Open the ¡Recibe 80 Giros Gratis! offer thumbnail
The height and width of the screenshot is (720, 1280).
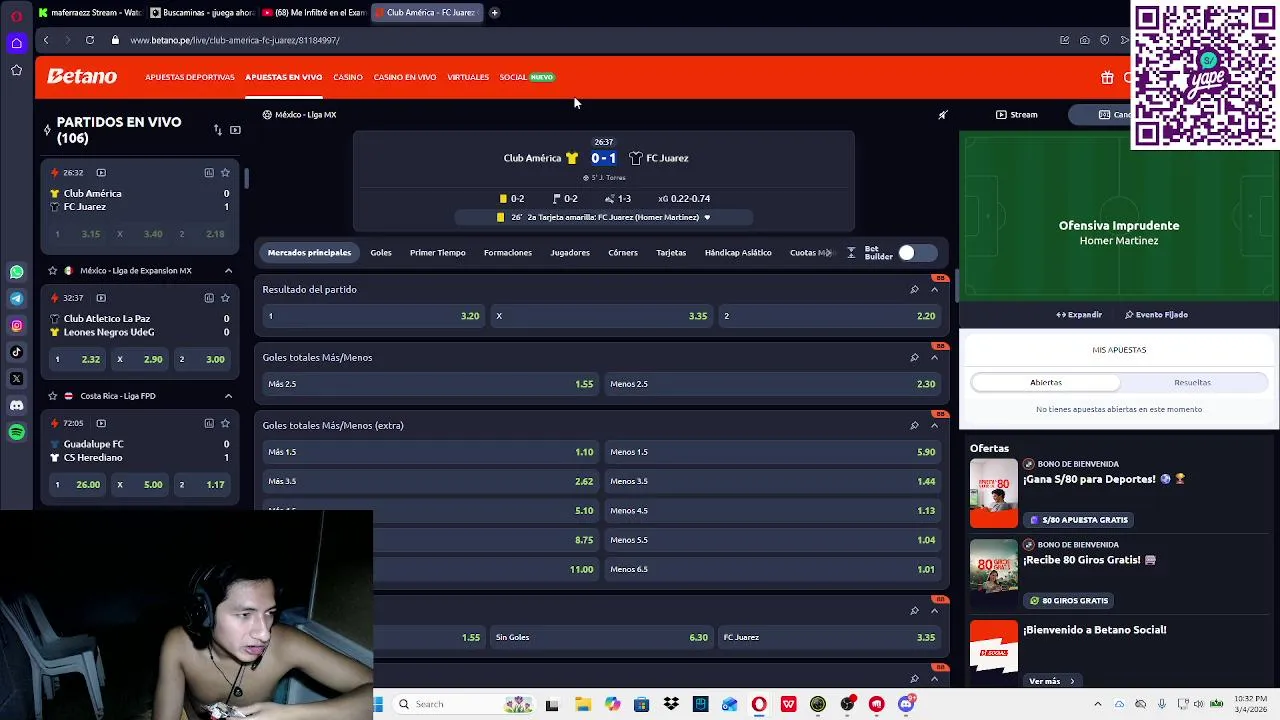[x=994, y=574]
